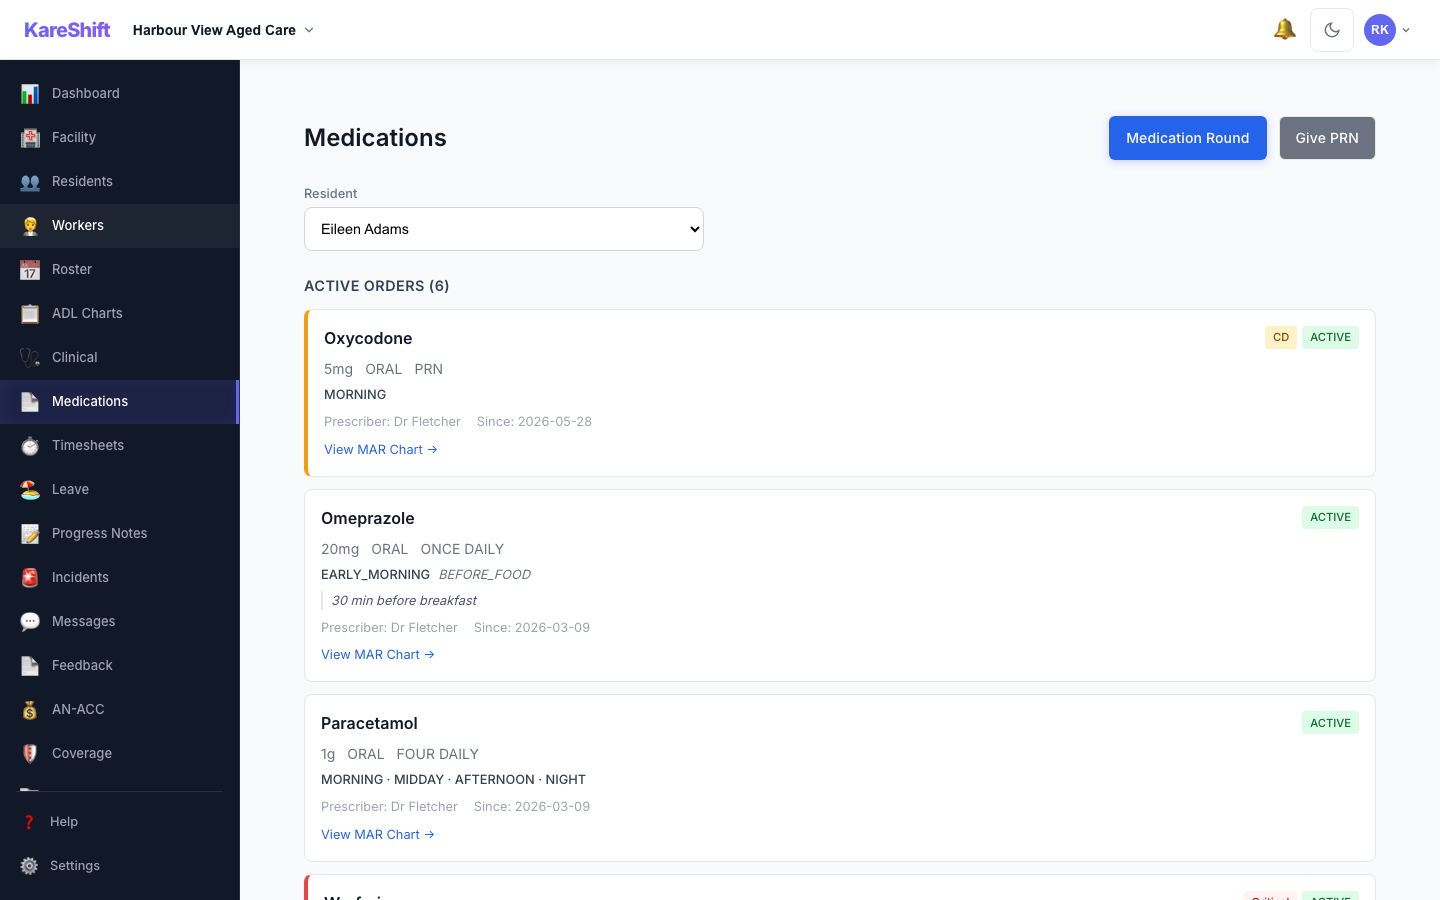Viewport: 1440px width, 900px height.
Task: Click the Facility hospital icon
Action: (30, 137)
